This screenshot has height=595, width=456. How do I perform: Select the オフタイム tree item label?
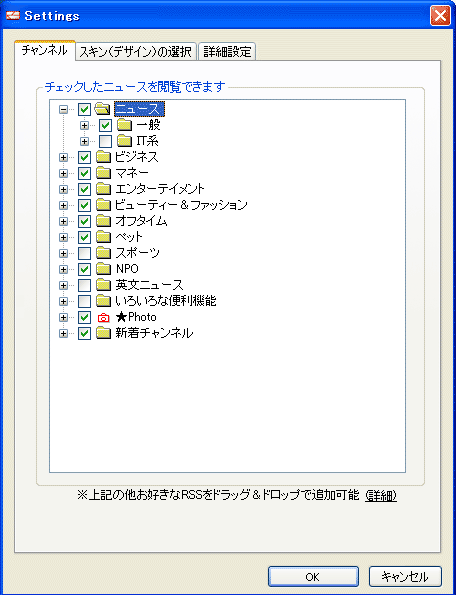pyautogui.click(x=141, y=221)
